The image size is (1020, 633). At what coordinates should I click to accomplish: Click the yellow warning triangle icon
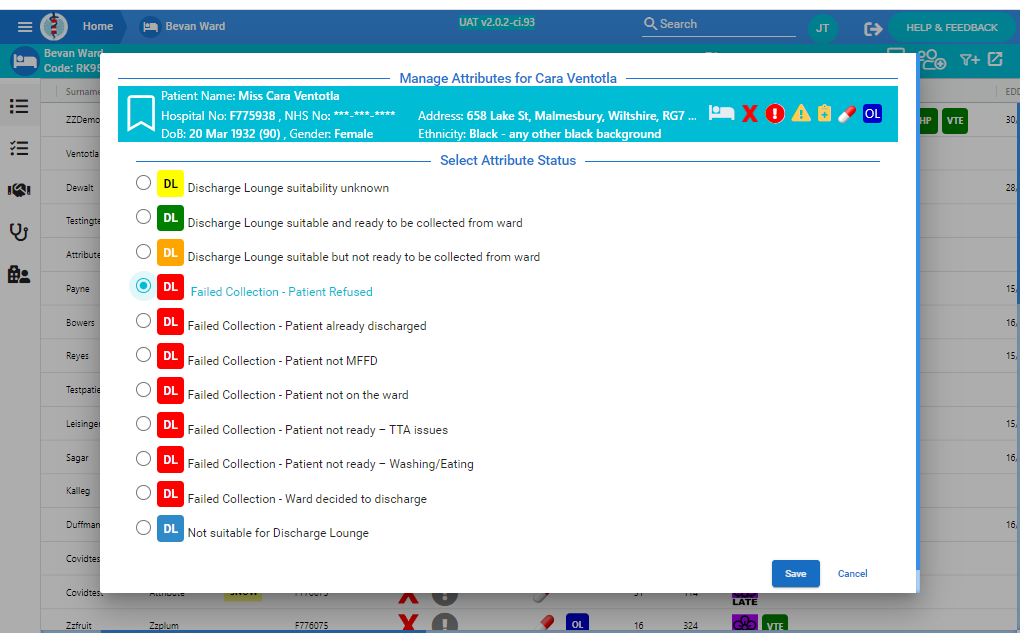pyautogui.click(x=801, y=114)
